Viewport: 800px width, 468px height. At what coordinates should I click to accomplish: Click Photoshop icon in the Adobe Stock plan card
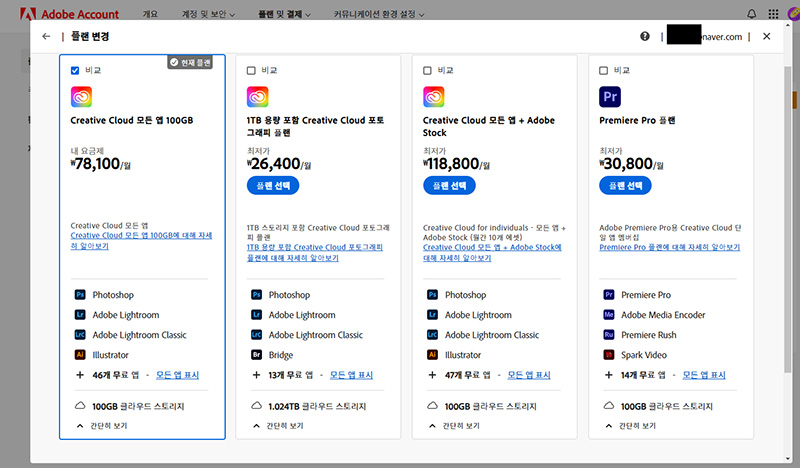coord(433,294)
